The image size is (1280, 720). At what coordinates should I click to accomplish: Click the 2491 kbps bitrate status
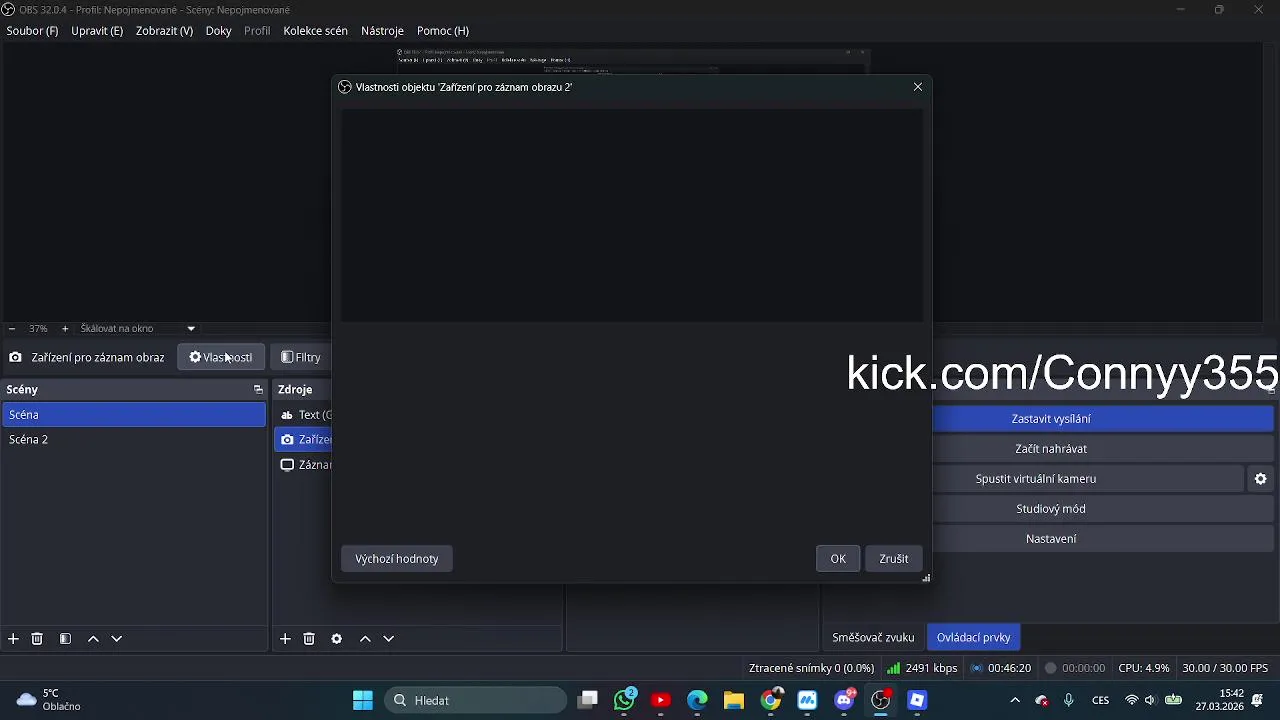coord(922,668)
